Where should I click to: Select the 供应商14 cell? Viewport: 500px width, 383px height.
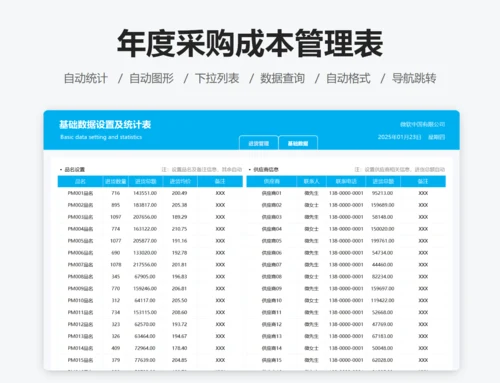pyautogui.click(x=272, y=348)
